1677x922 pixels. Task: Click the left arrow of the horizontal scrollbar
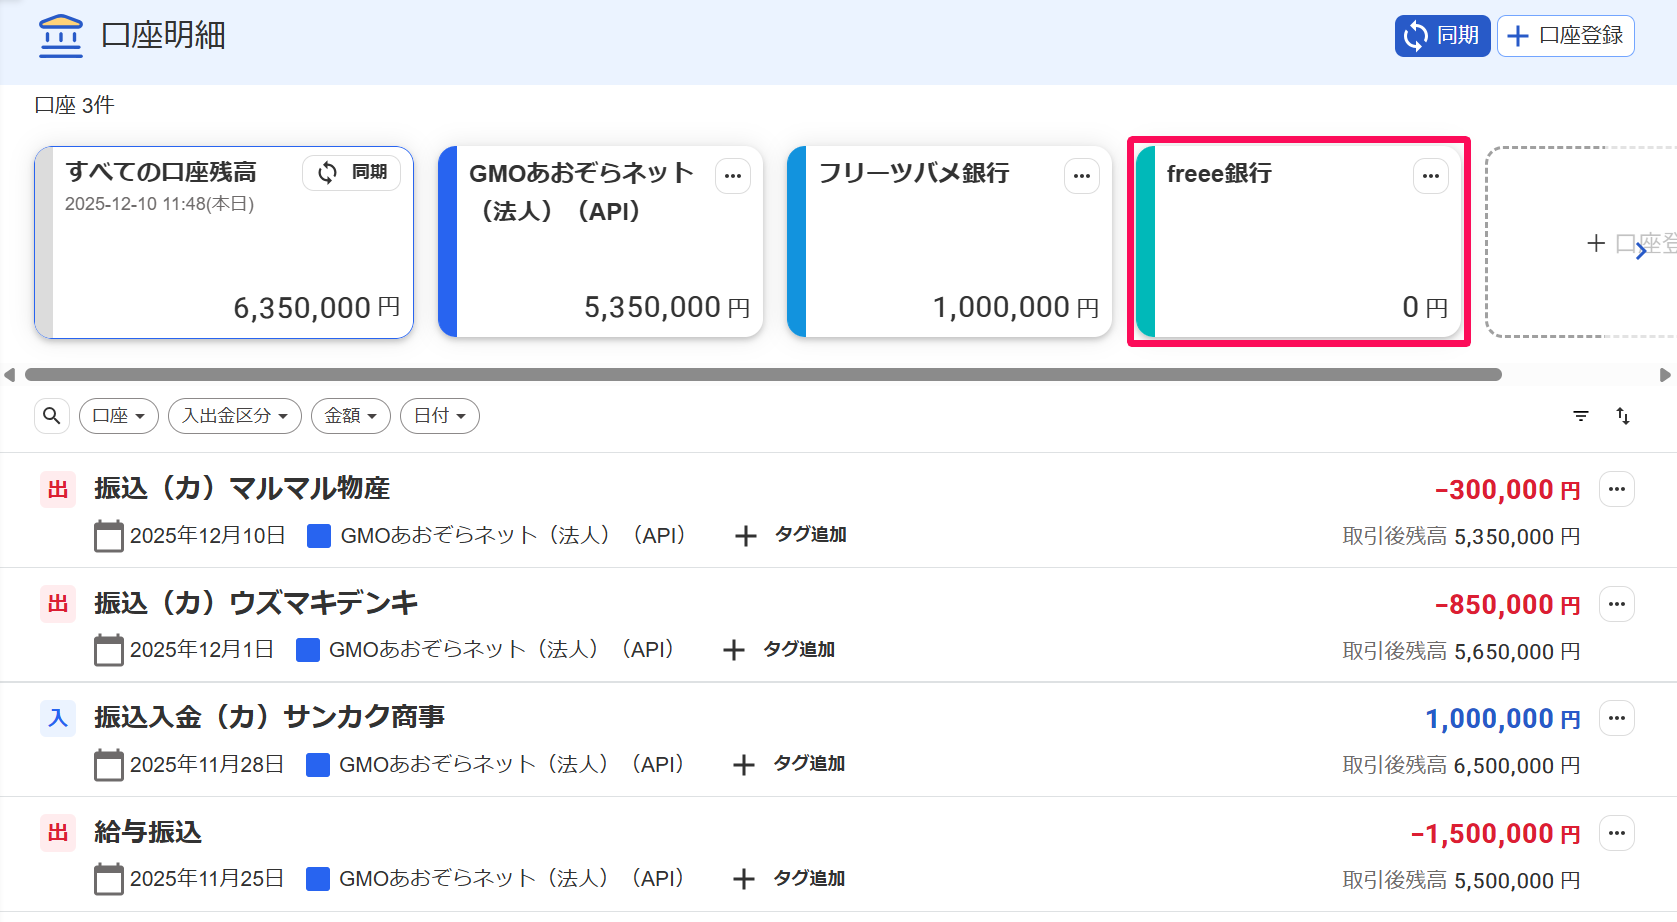10,375
